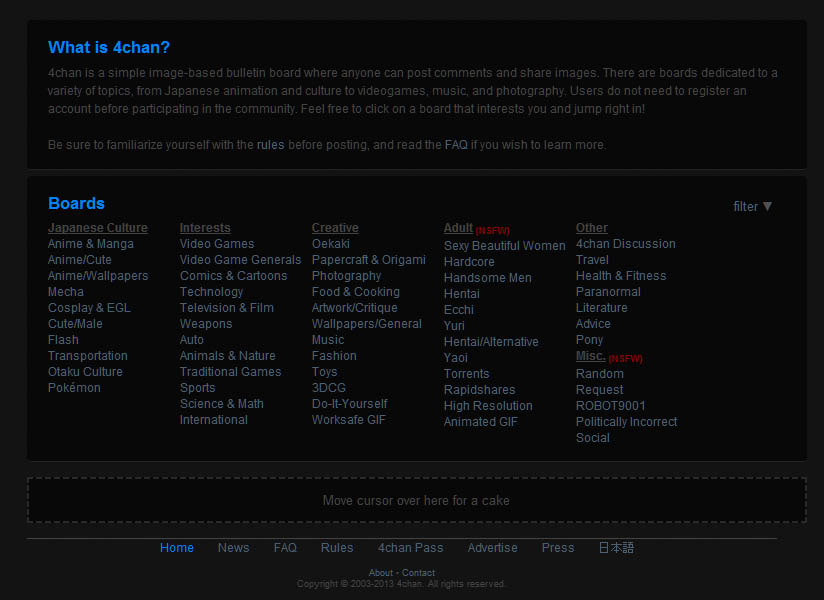Visit the Weapons board
The height and width of the screenshot is (600, 824).
(205, 324)
